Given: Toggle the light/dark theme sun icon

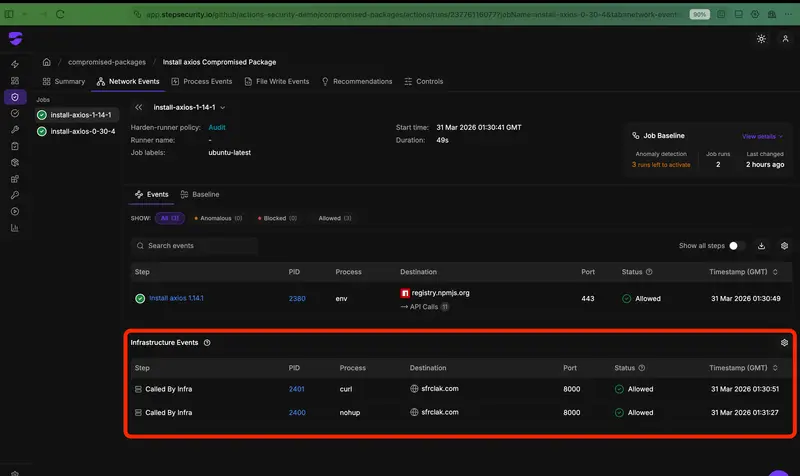Looking at the screenshot, I should (x=761, y=38).
